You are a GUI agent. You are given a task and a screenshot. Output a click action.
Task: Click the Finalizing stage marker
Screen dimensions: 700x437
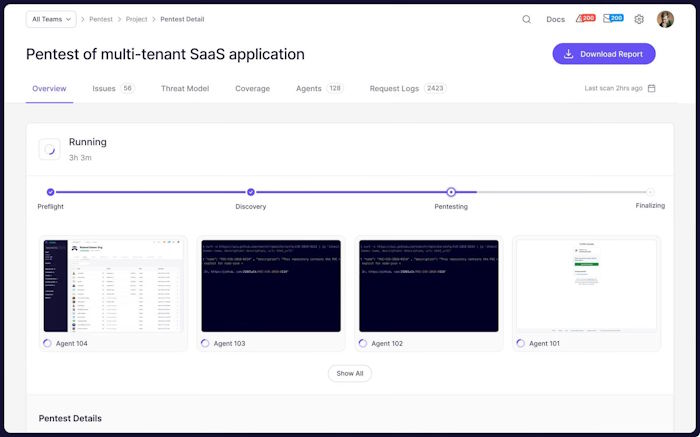point(650,192)
